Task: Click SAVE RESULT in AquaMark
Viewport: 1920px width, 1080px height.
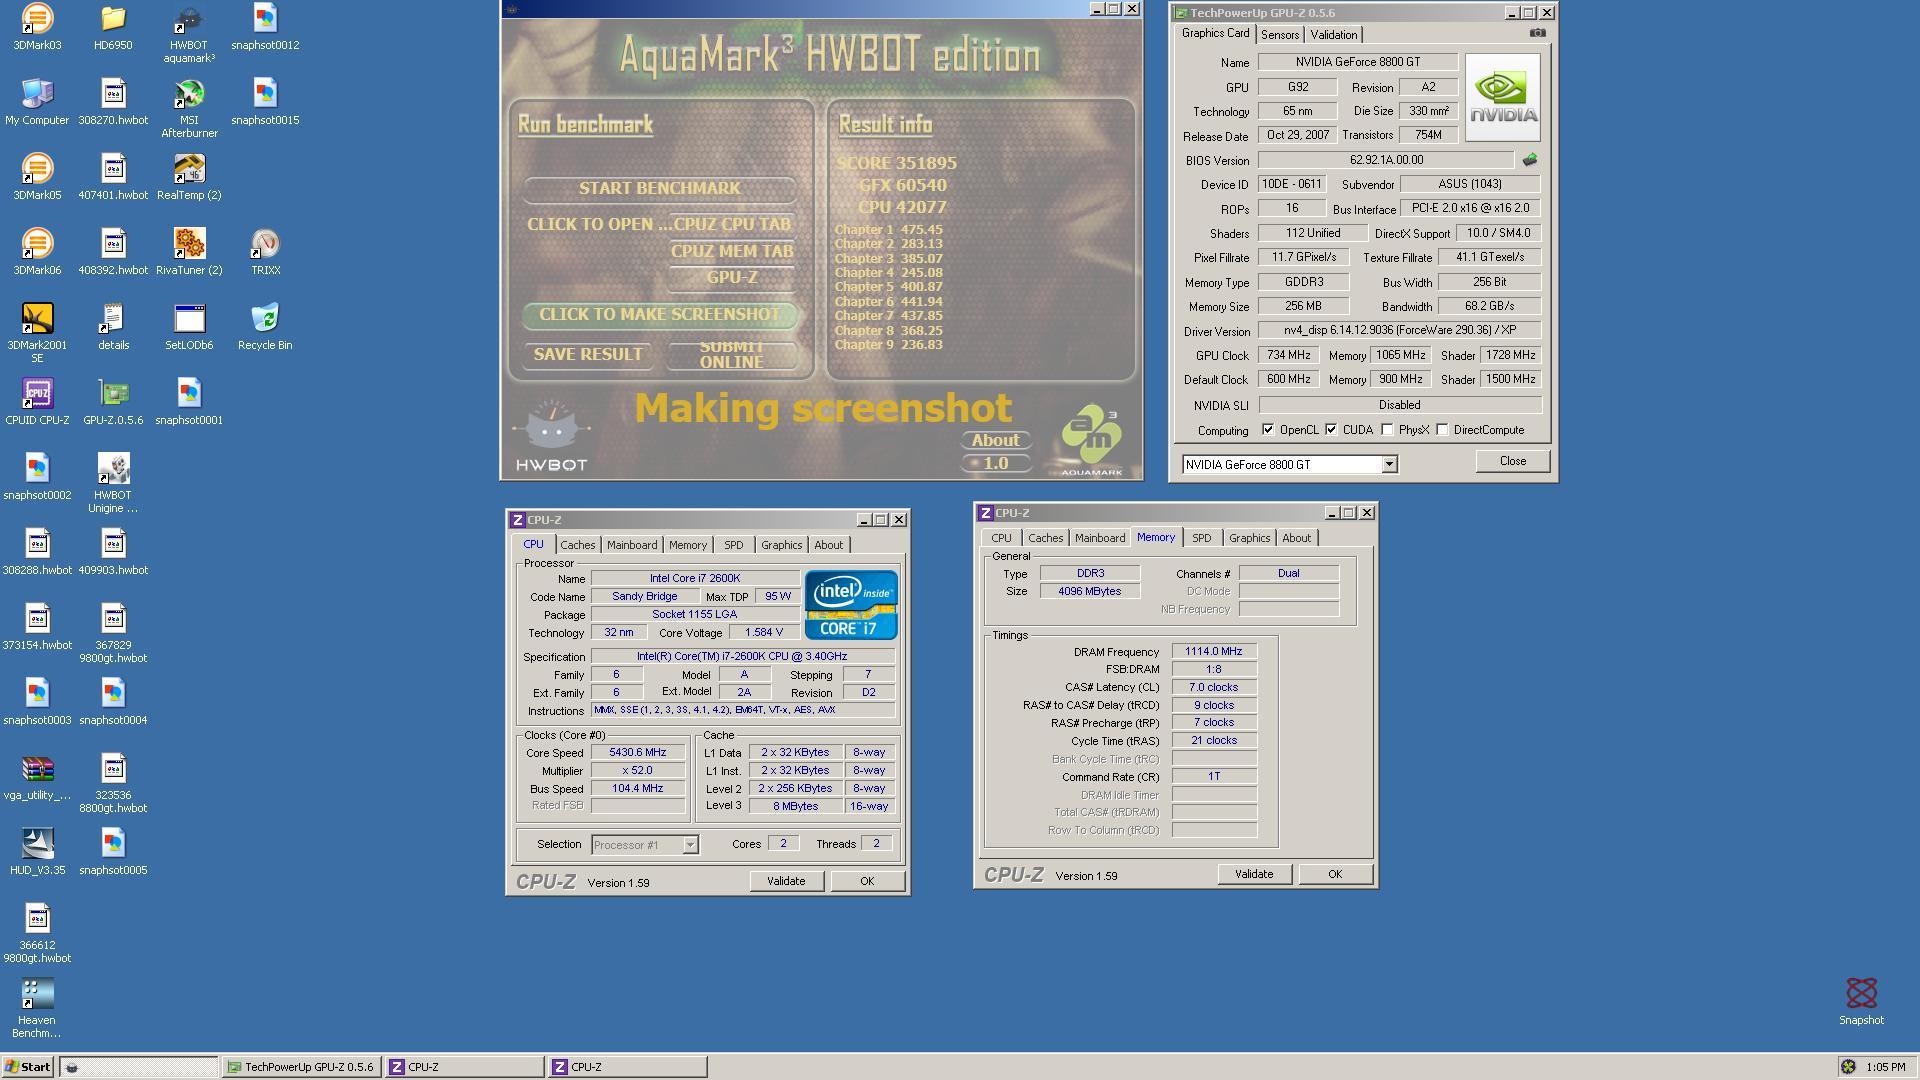Action: pyautogui.click(x=588, y=355)
